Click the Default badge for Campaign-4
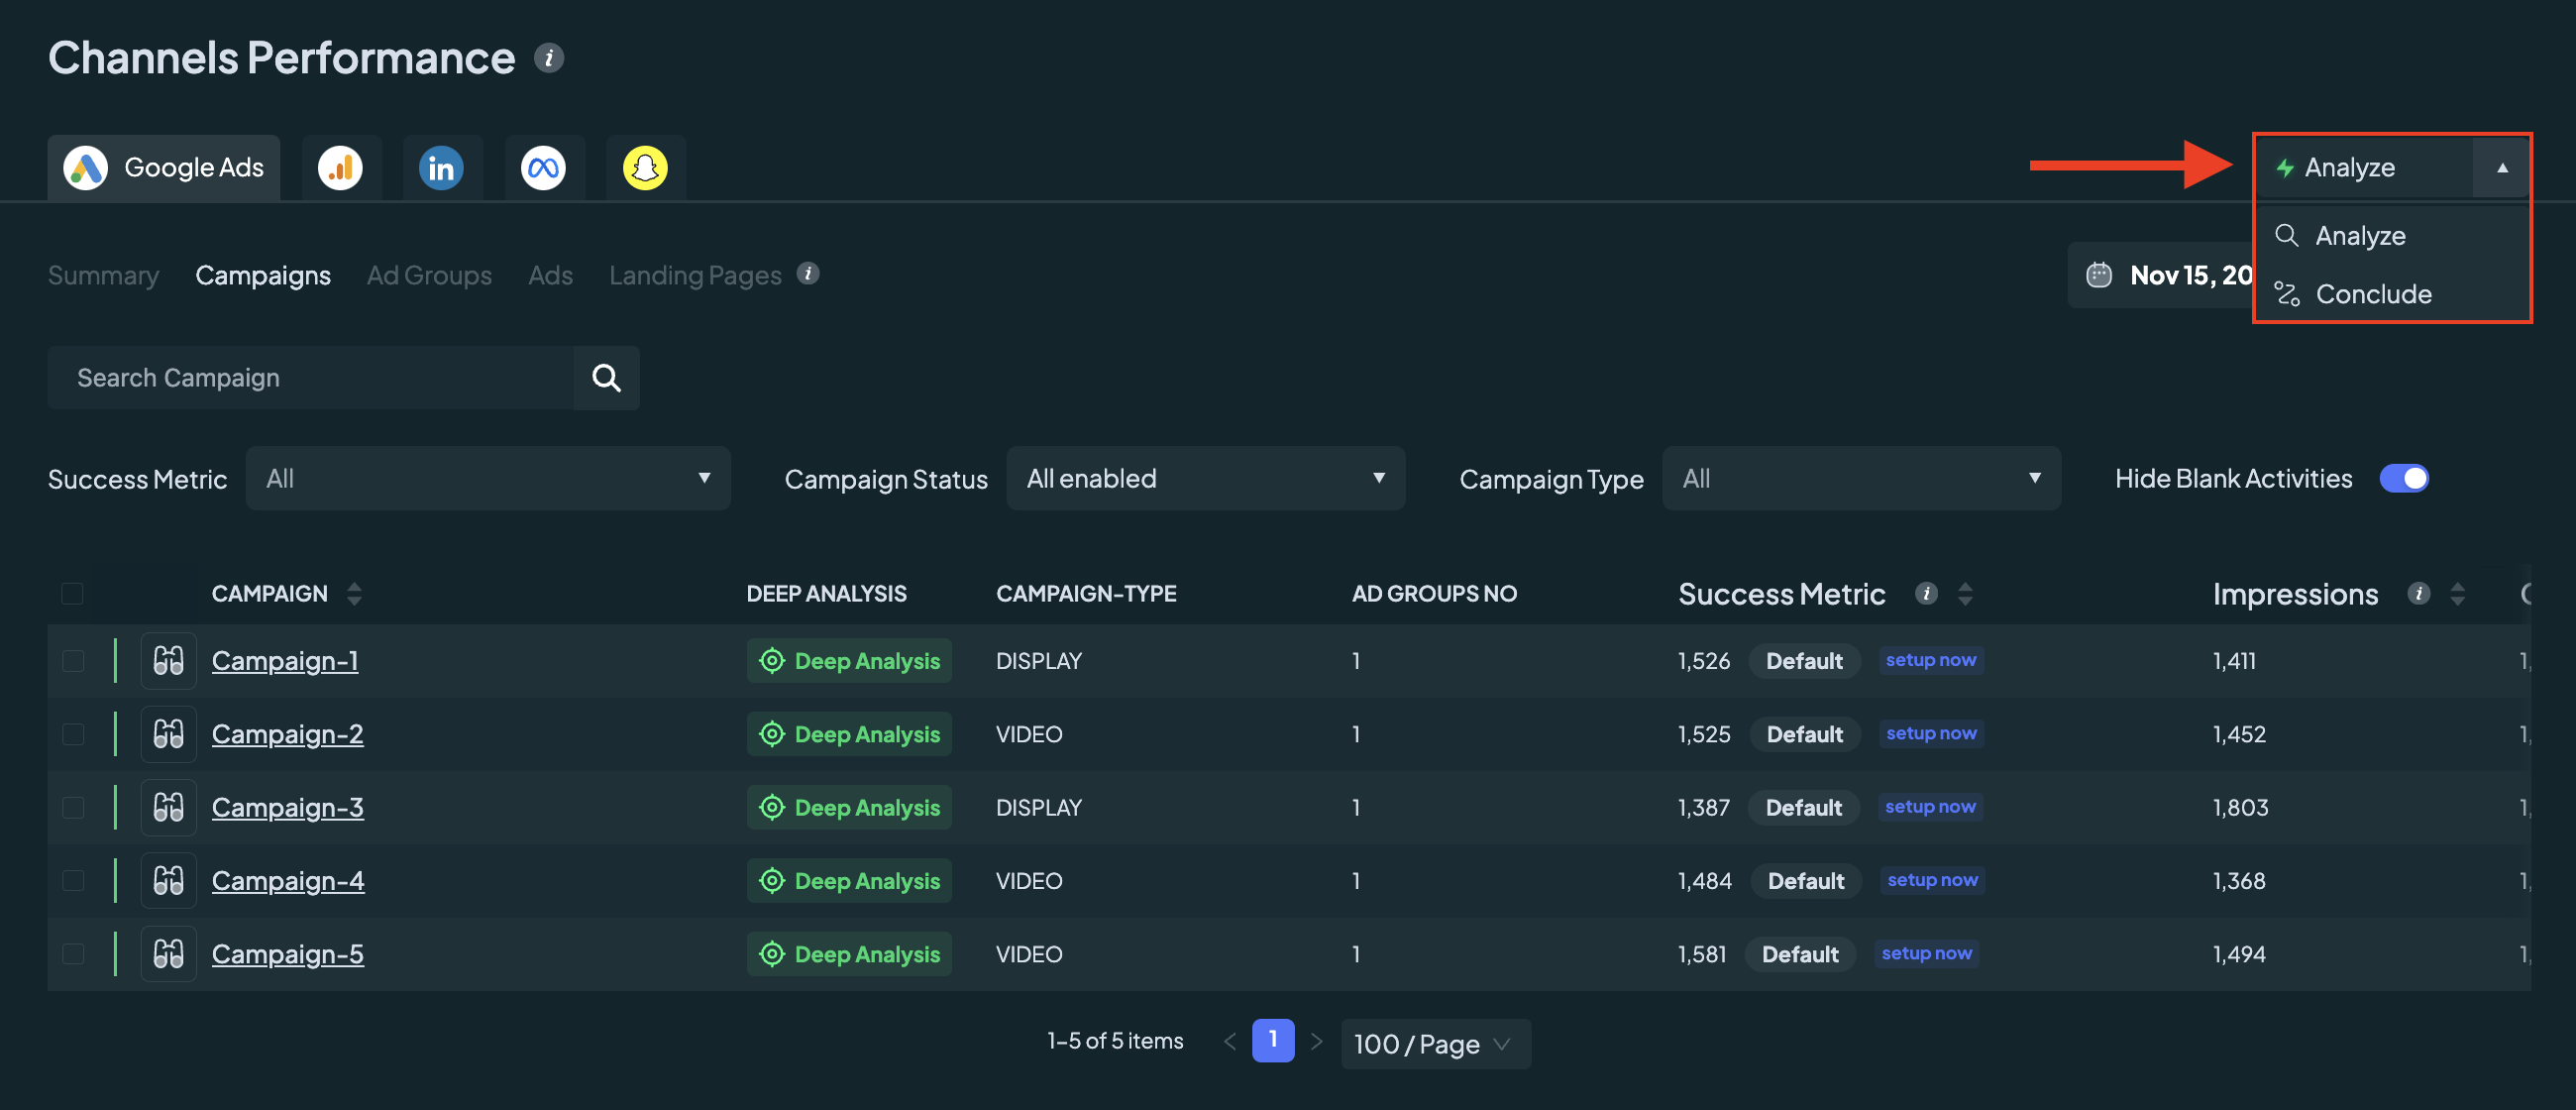Viewport: 2576px width, 1110px height. click(1805, 881)
